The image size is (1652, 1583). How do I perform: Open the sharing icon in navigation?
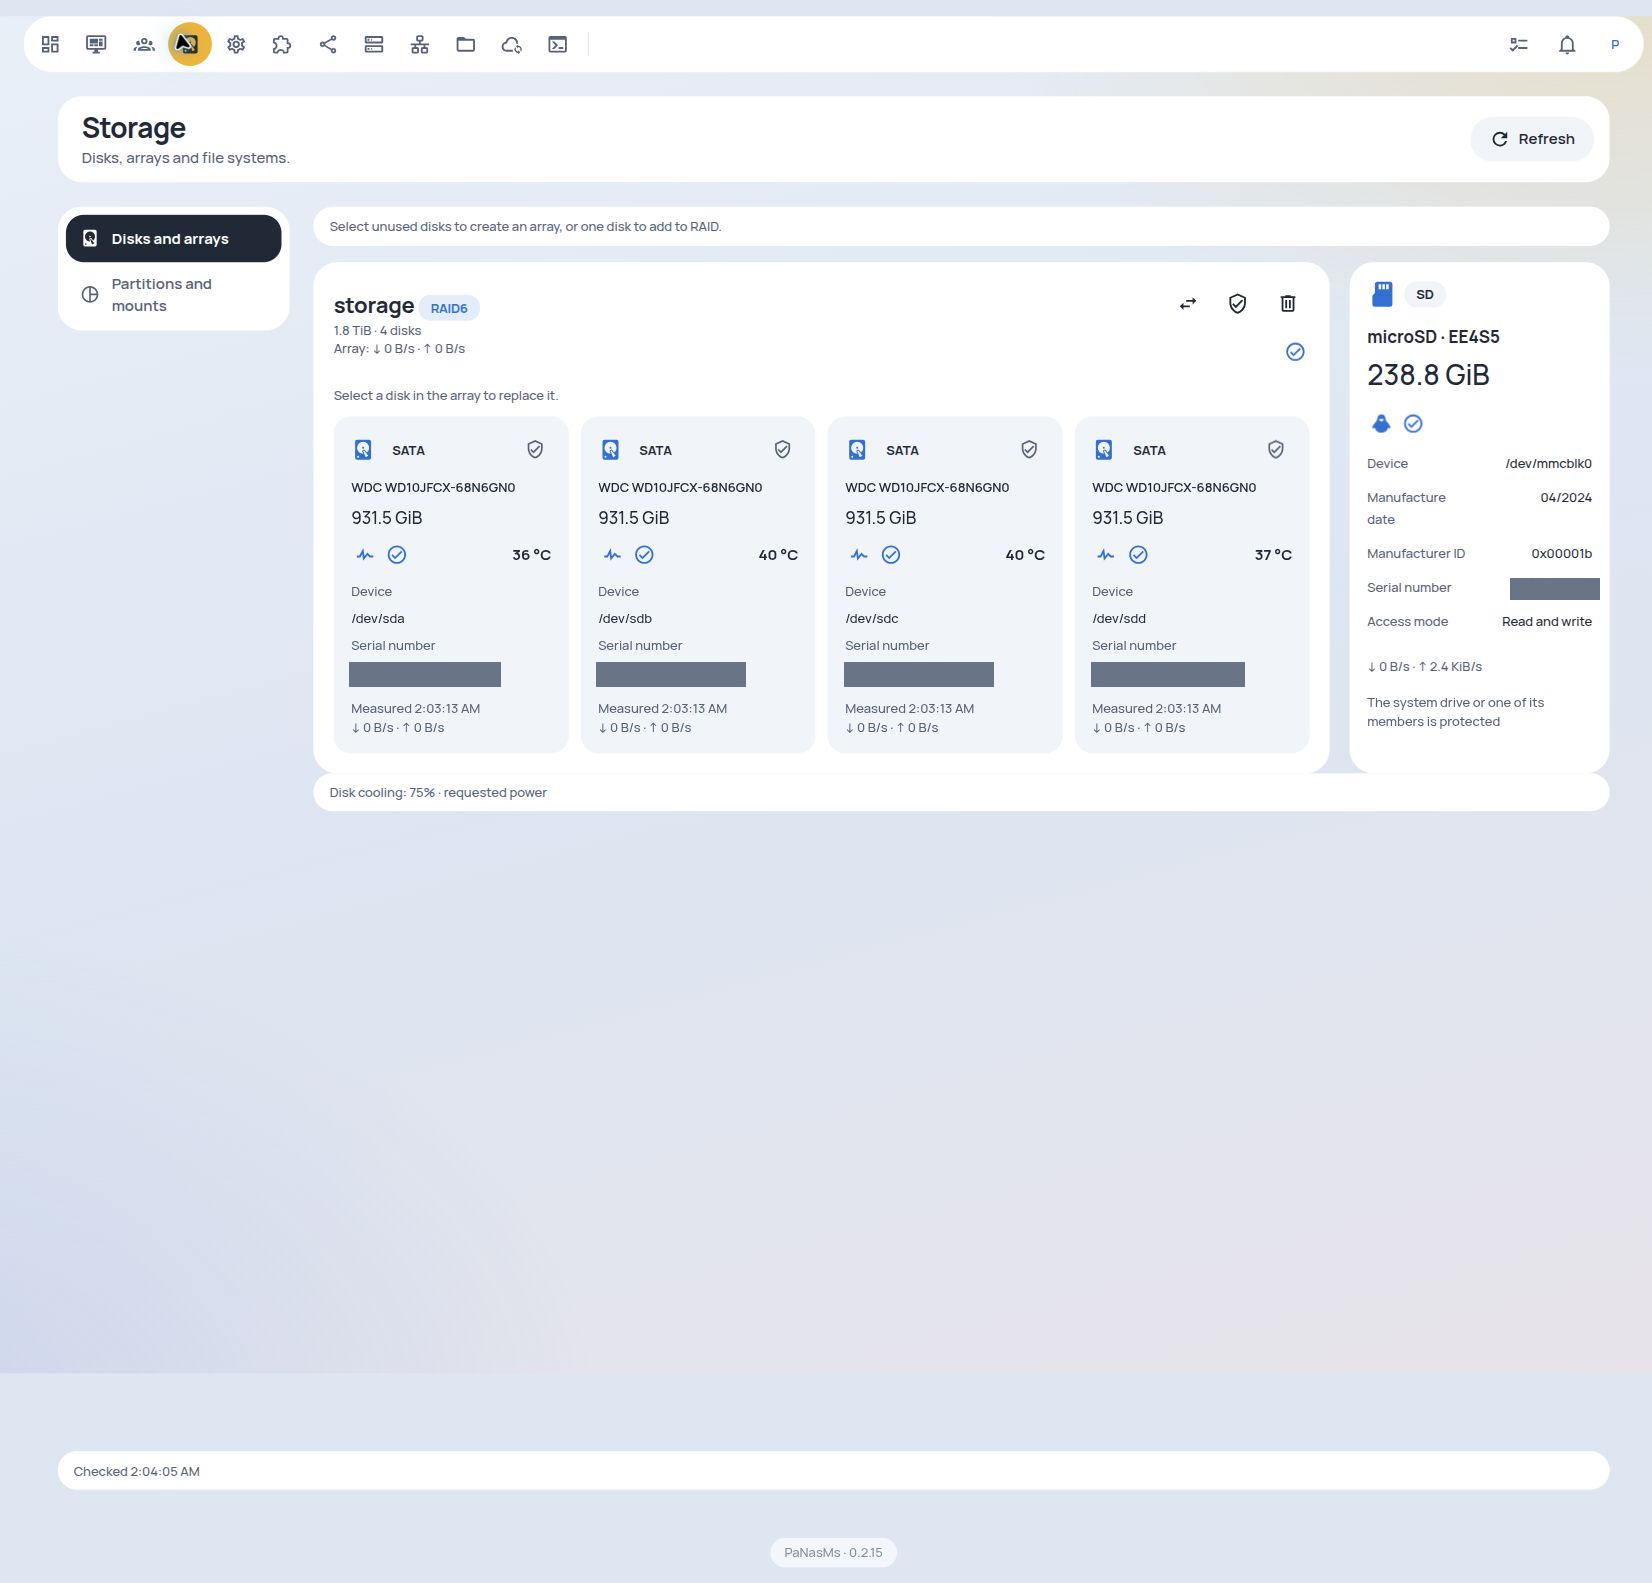point(328,44)
